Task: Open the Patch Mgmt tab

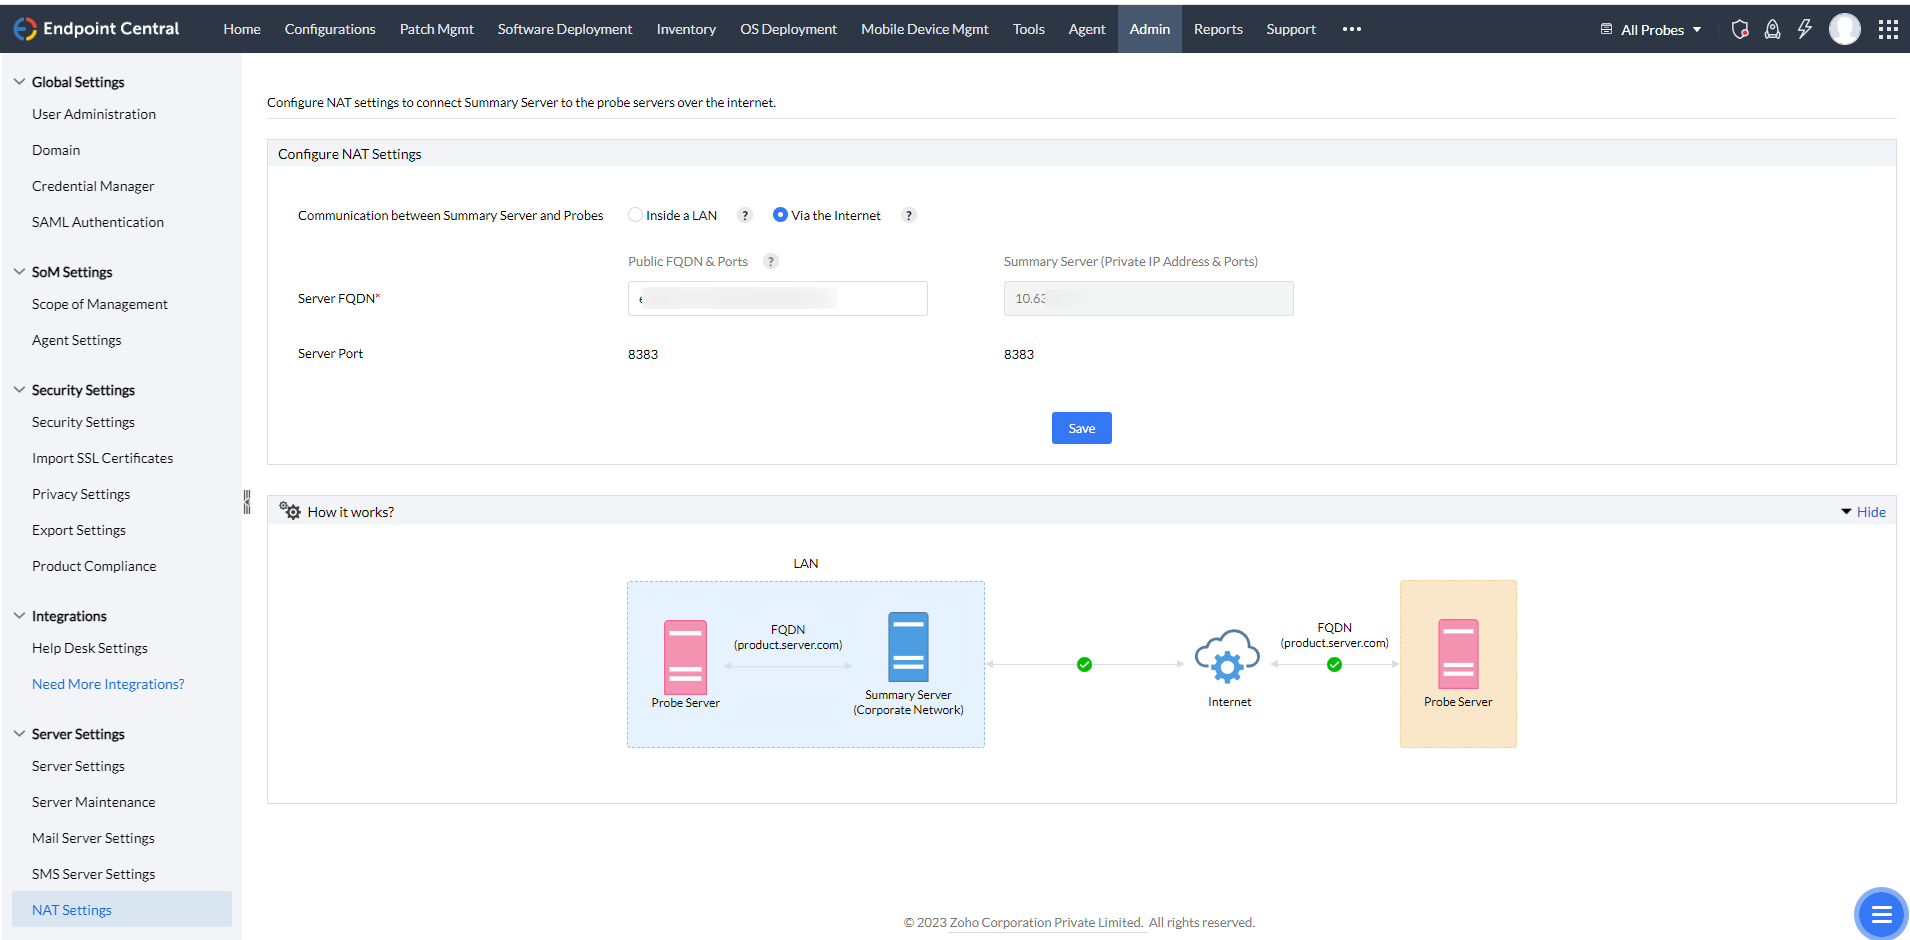Action: (437, 29)
